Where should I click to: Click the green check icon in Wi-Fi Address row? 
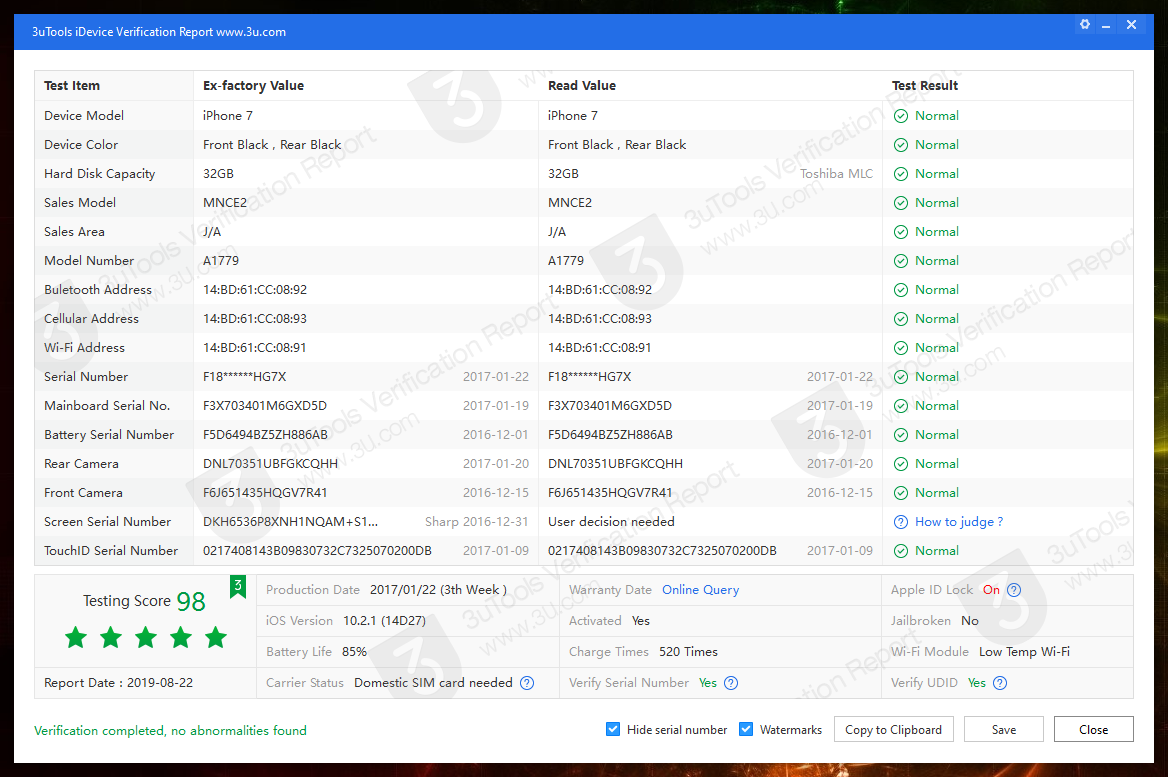tap(901, 348)
